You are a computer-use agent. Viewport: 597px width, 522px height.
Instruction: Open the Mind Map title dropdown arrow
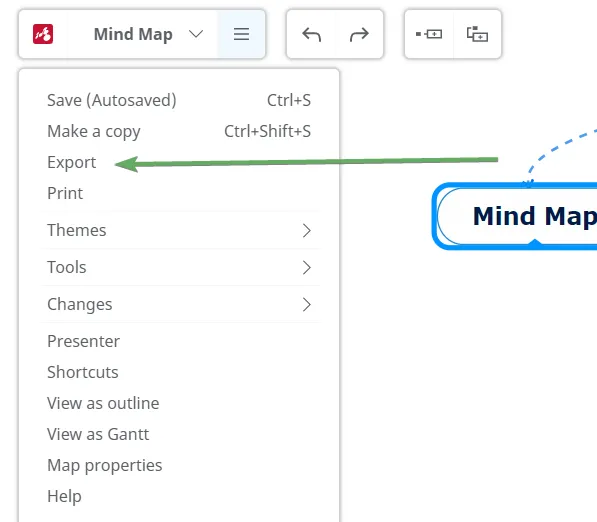click(x=196, y=34)
